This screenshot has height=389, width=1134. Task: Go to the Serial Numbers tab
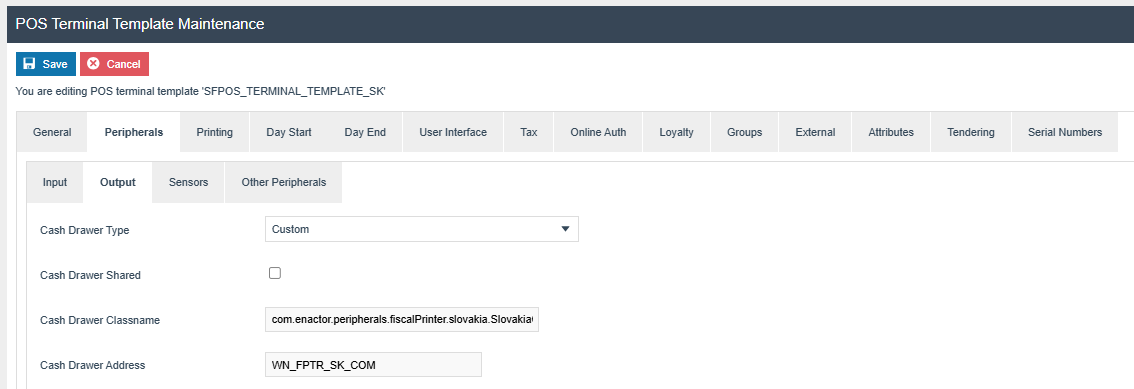(x=1065, y=132)
